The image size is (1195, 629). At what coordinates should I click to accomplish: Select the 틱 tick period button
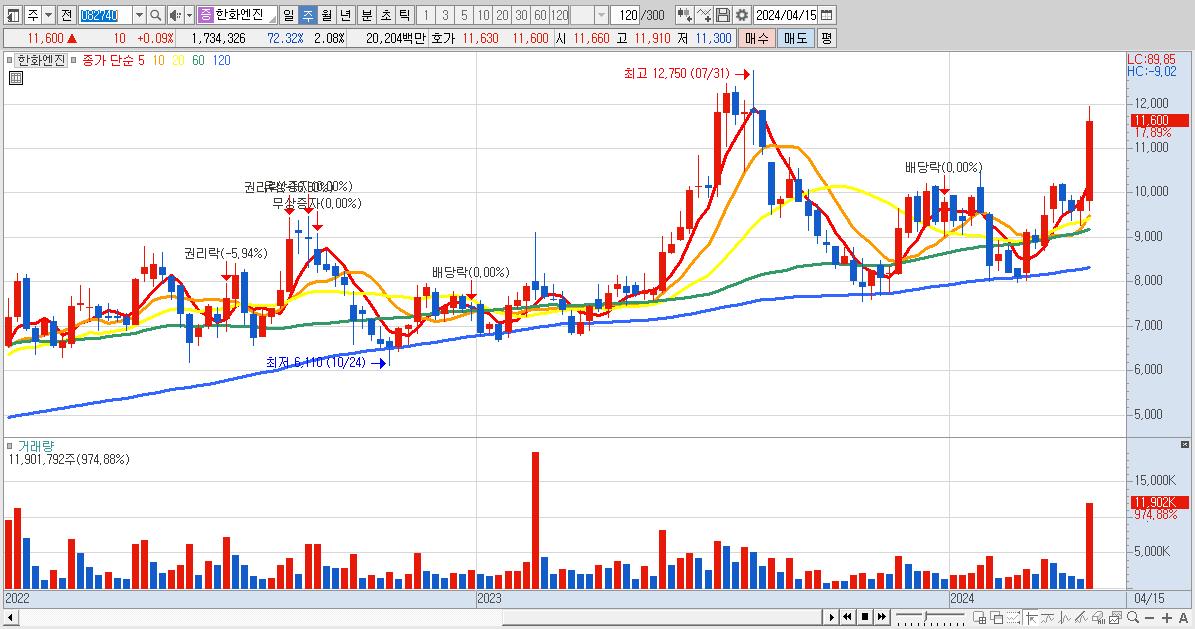405,14
